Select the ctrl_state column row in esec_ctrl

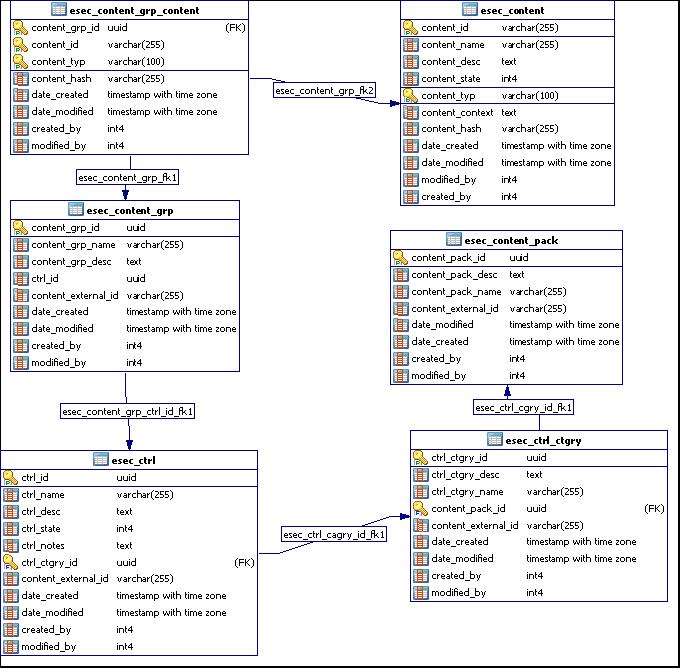click(41, 529)
